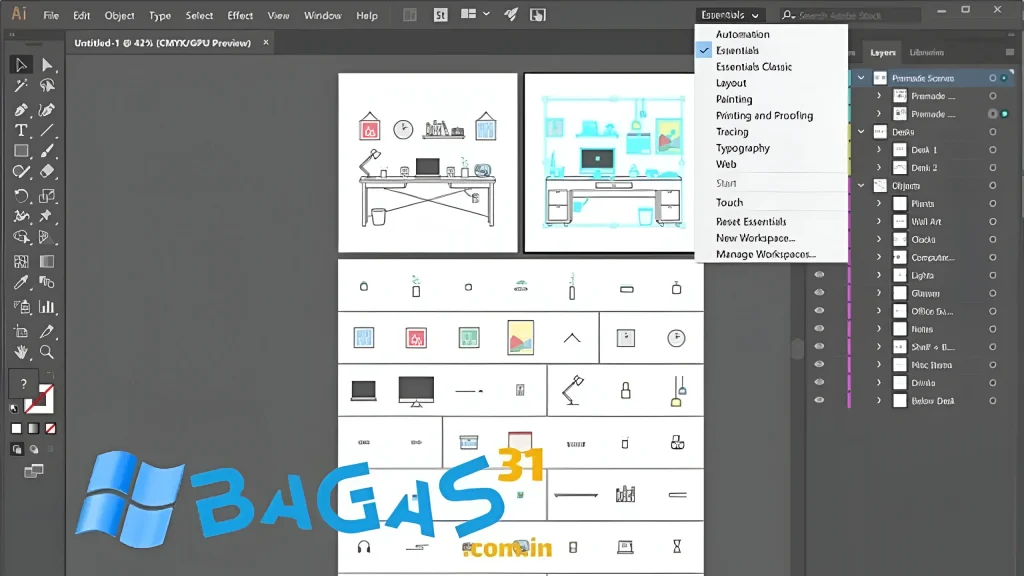Select the Eyedropper tool
The height and width of the screenshot is (576, 1024).
pyautogui.click(x=21, y=282)
